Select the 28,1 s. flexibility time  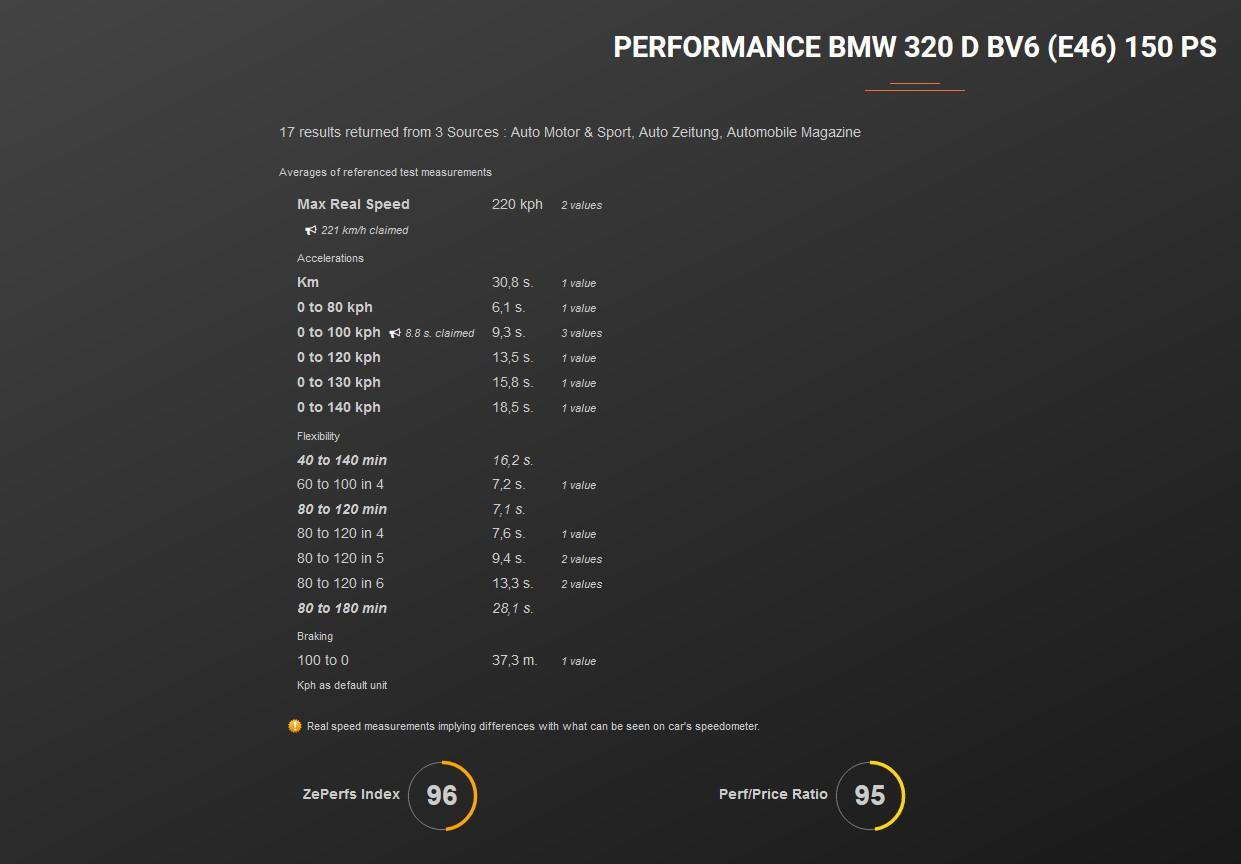coord(512,608)
